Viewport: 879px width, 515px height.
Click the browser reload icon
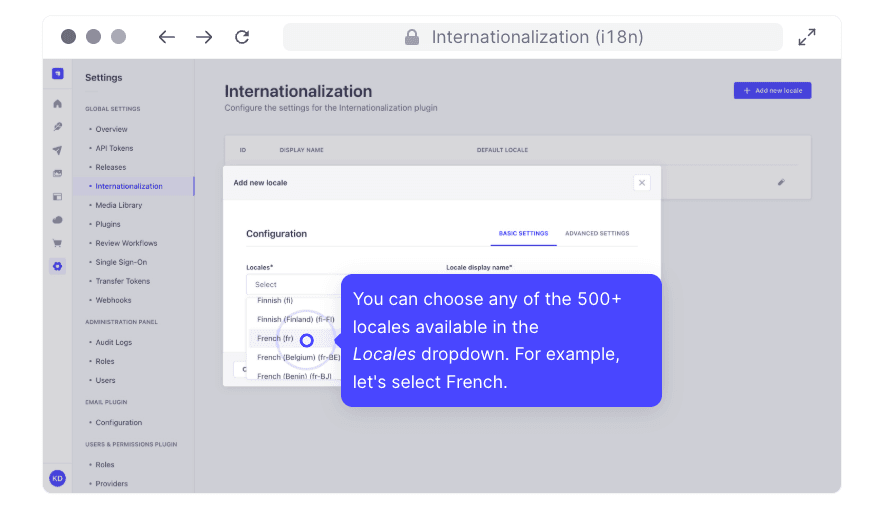(x=242, y=37)
